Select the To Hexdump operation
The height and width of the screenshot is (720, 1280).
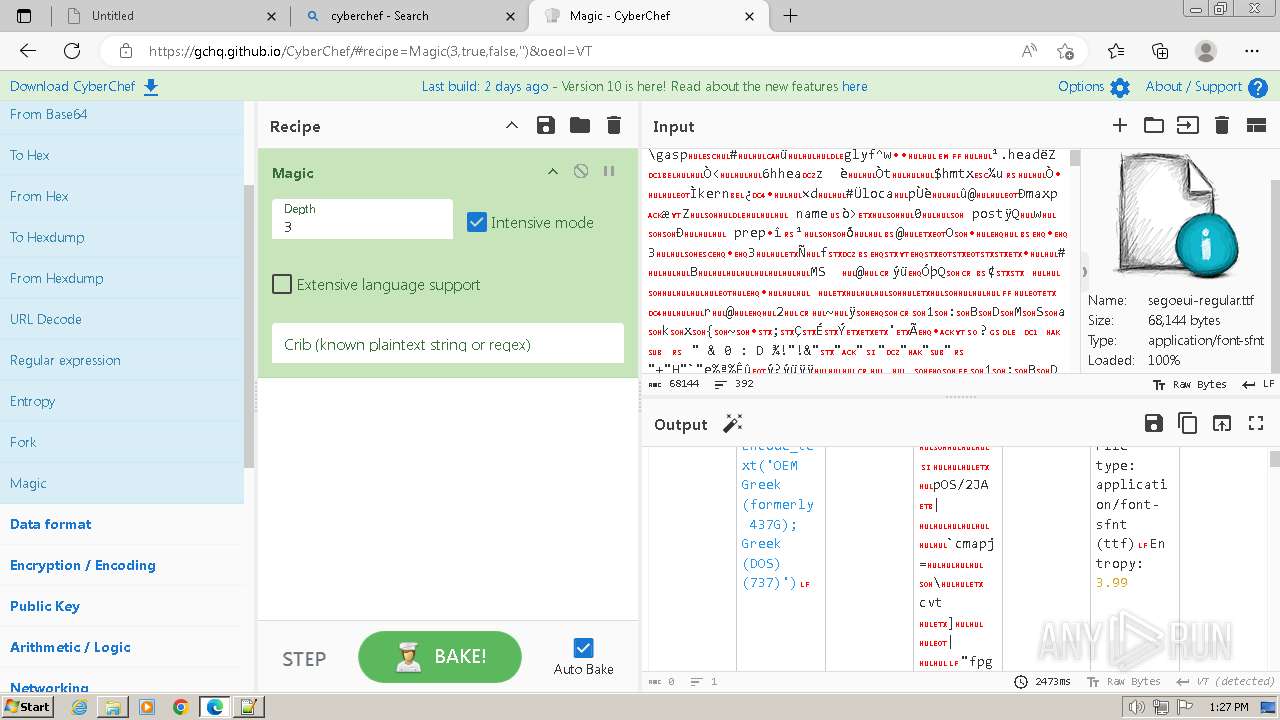(122, 237)
